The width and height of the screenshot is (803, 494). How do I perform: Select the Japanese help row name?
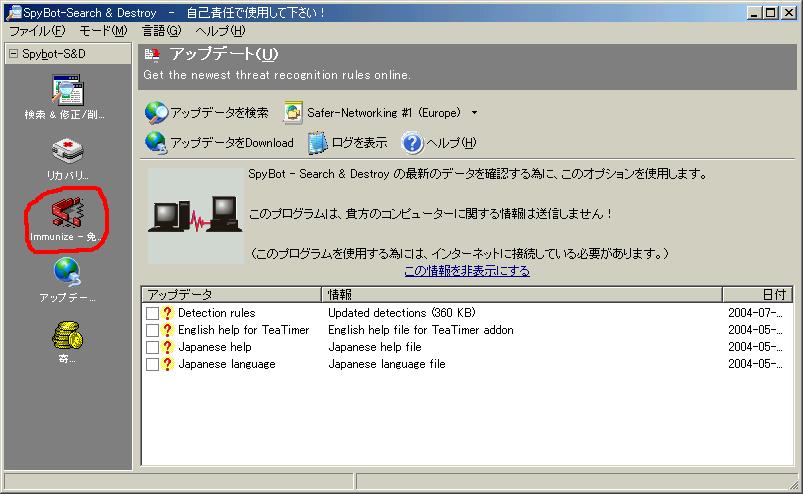tap(215, 347)
